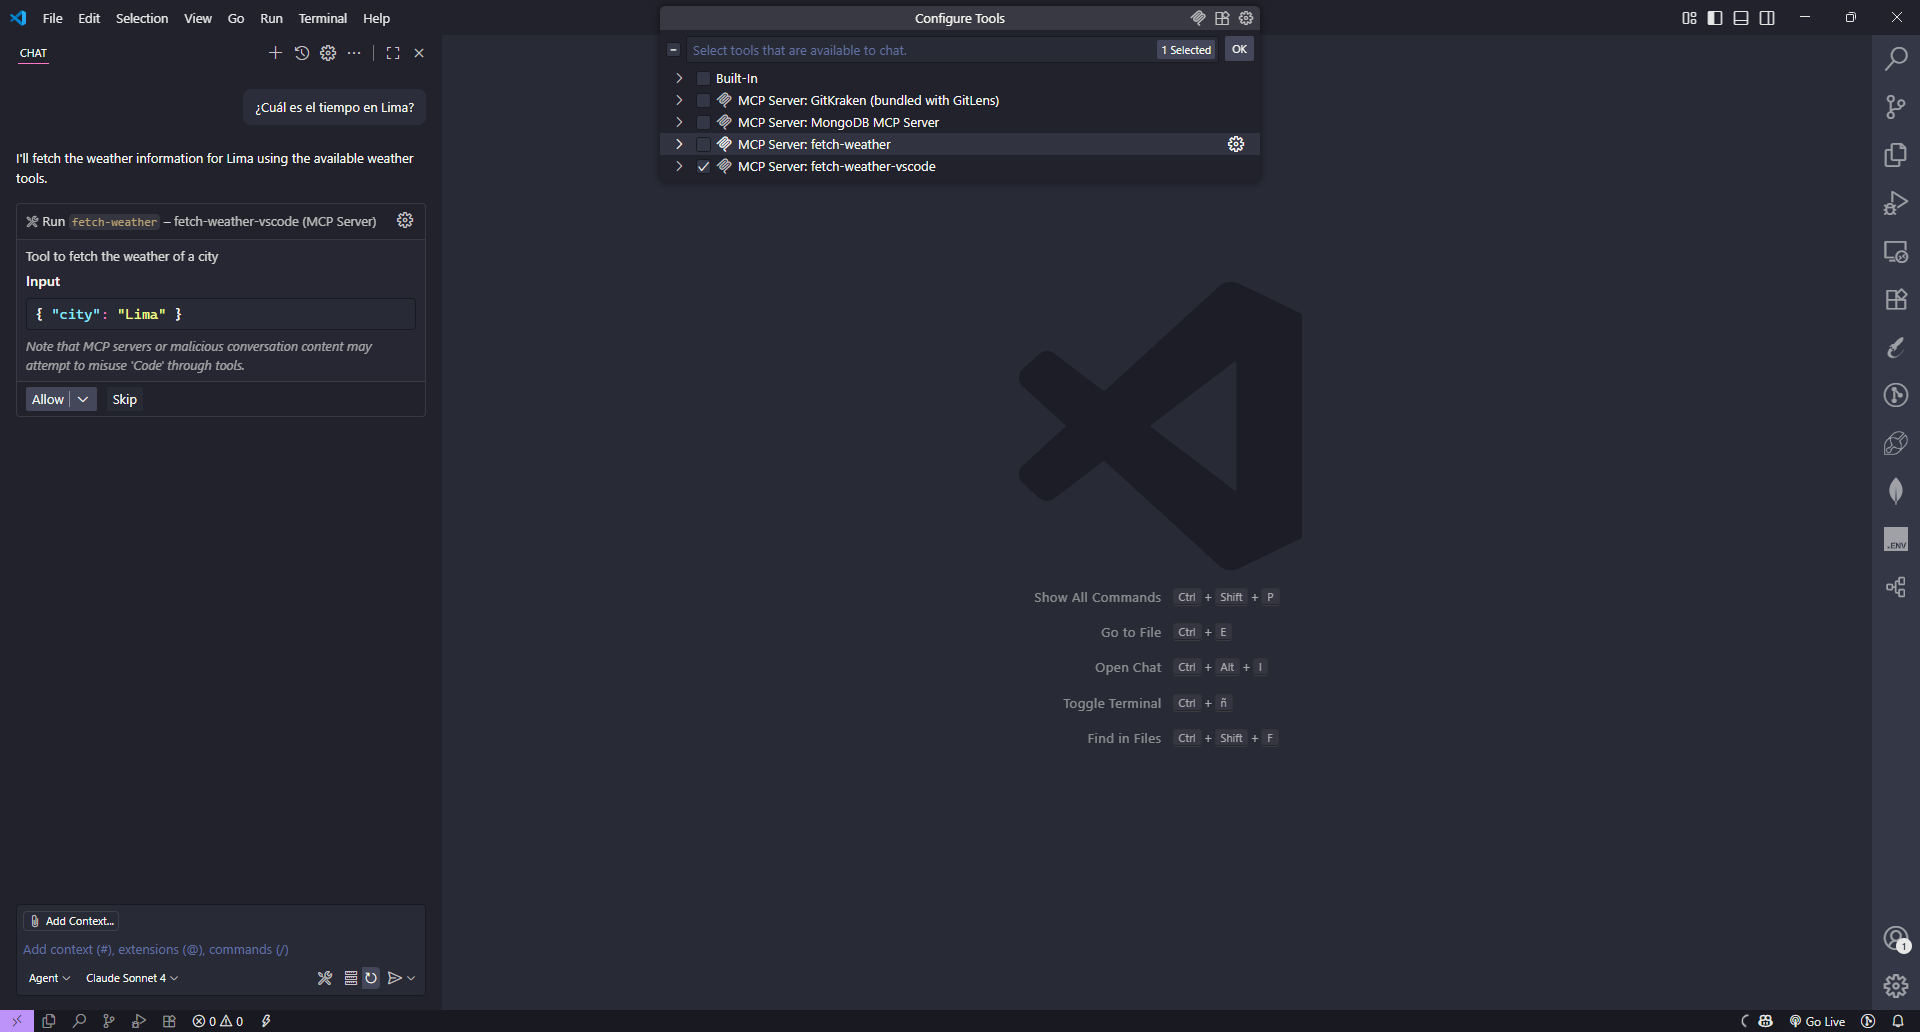Screen dimensions: 1920x1032
Task: Check the GitKraken MCP Server checkbox
Action: [x=703, y=100]
